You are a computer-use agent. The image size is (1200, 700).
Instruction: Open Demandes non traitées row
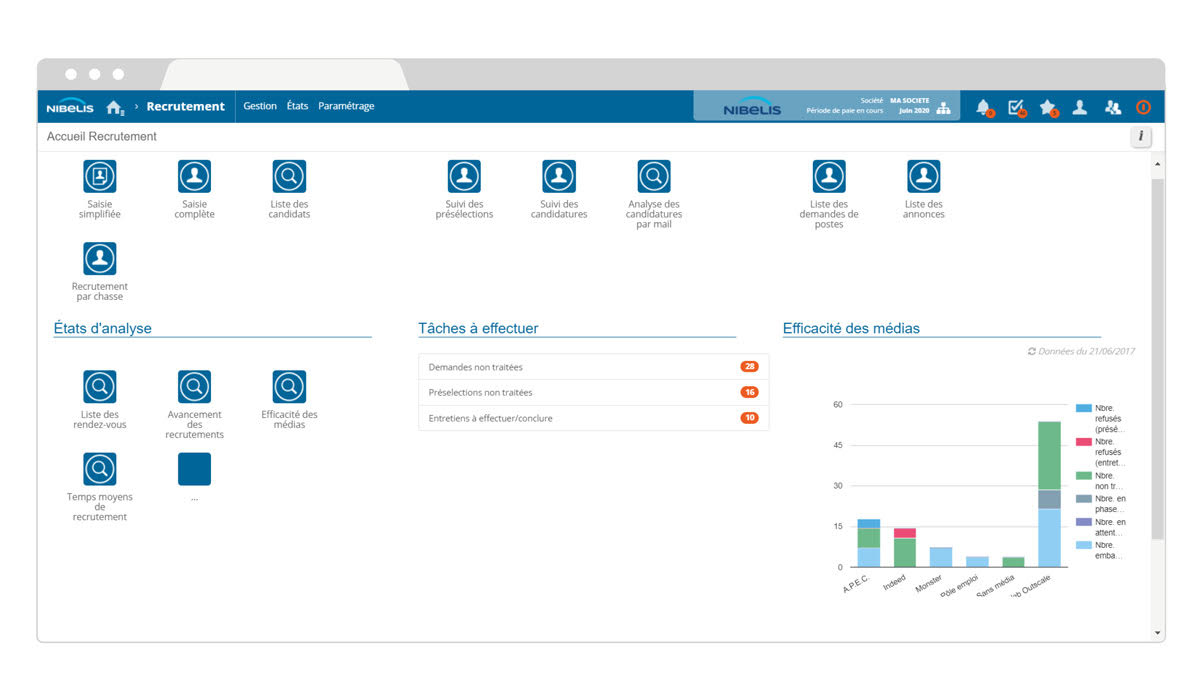coord(593,367)
